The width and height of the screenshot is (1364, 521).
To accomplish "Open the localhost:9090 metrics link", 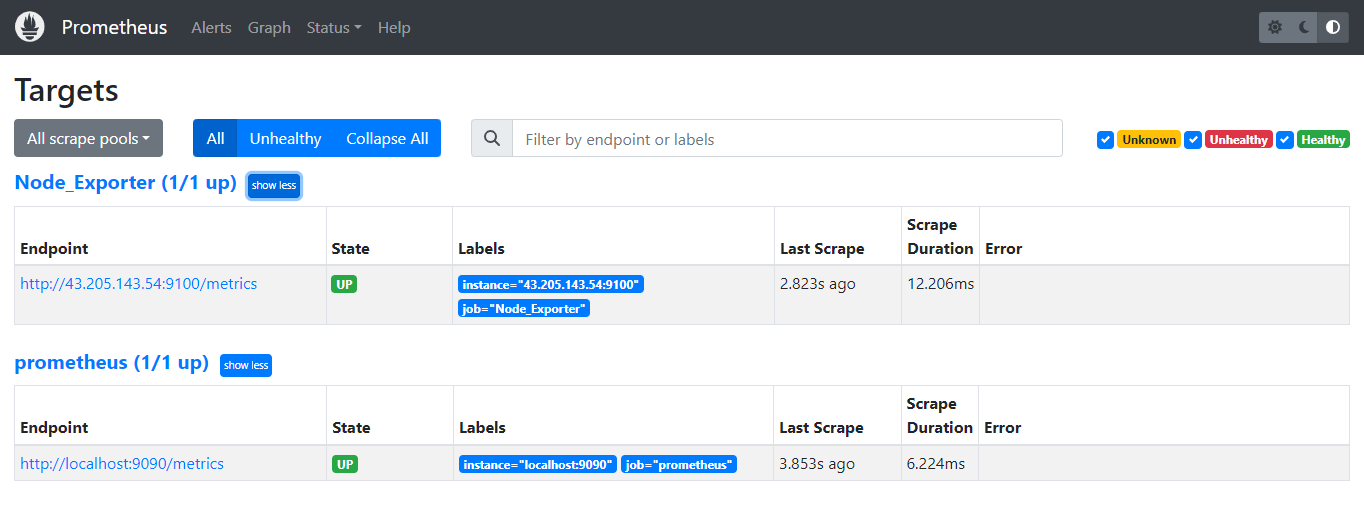I will click(x=122, y=464).
